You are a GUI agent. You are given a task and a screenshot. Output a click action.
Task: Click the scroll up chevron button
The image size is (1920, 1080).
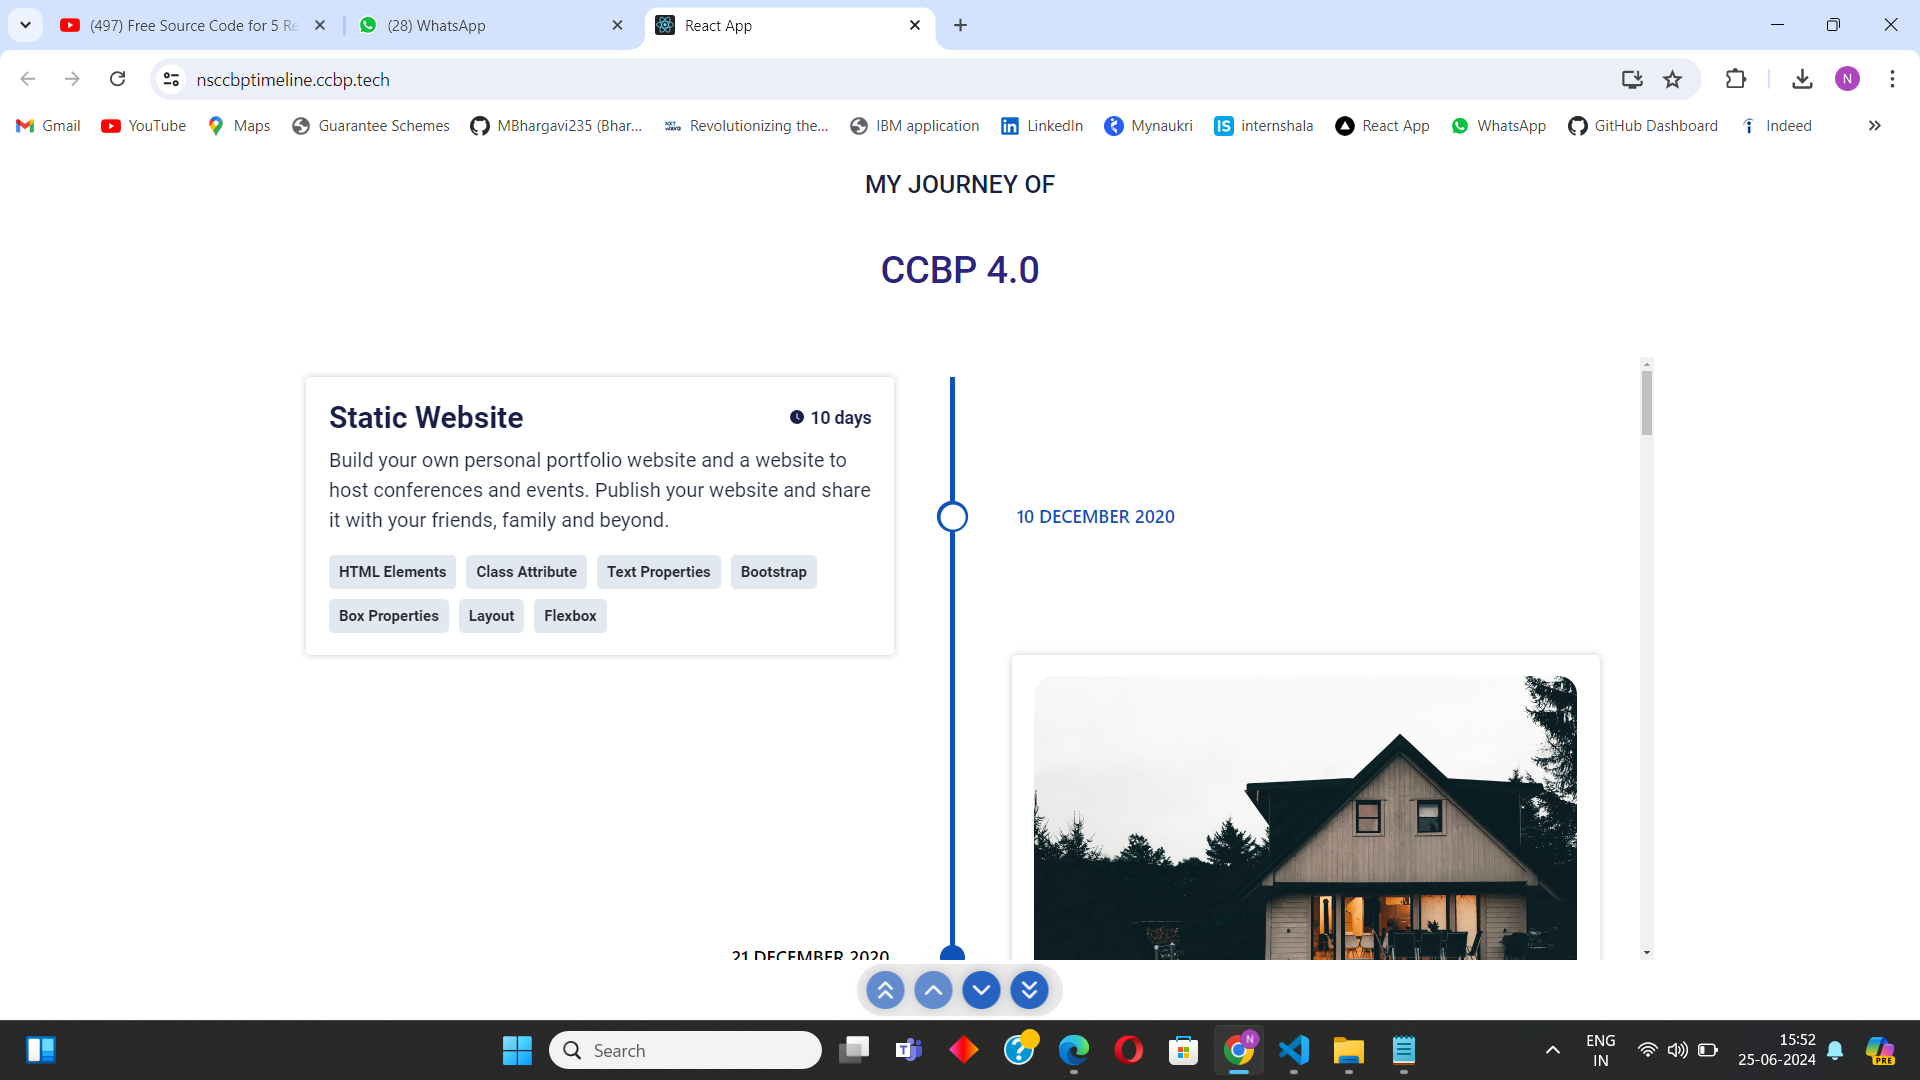[x=933, y=990]
